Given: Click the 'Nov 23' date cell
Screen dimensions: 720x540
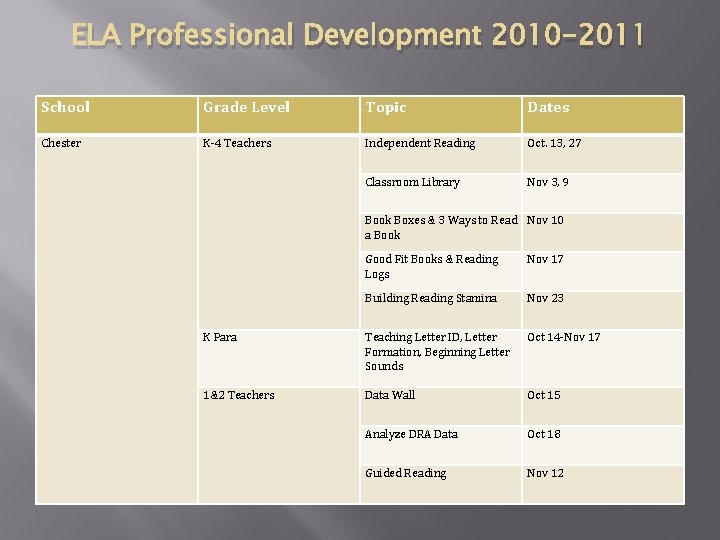Looking at the screenshot, I should tap(603, 310).
